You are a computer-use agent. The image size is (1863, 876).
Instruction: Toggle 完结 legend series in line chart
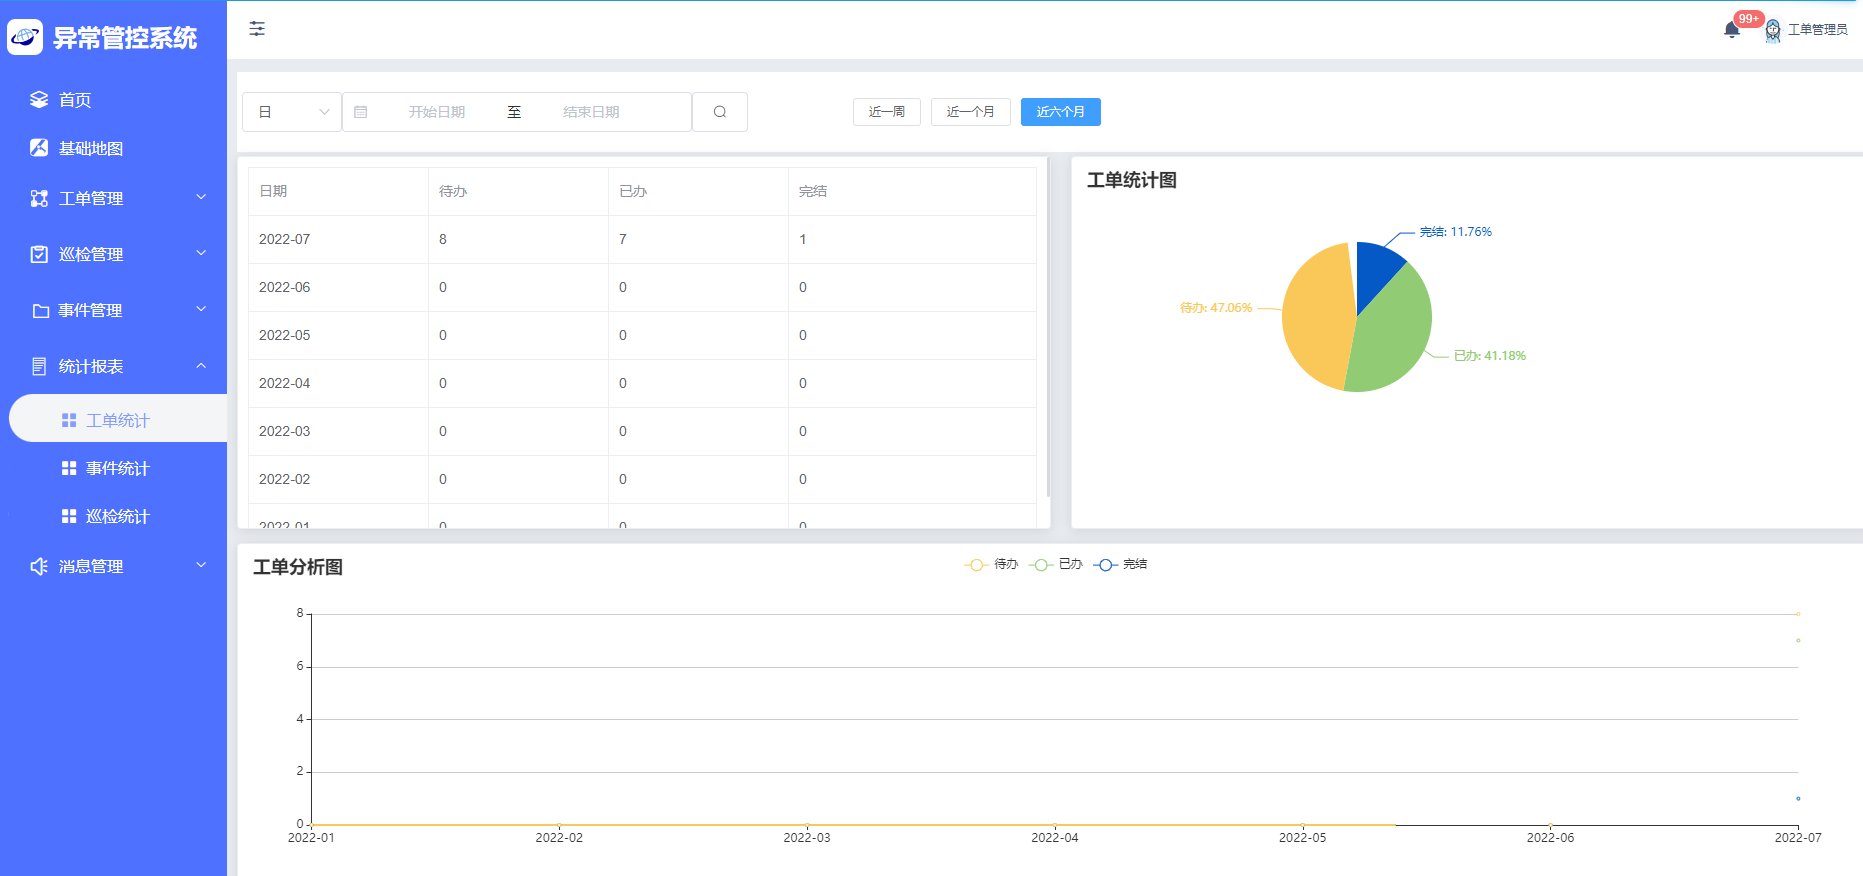click(x=1120, y=564)
